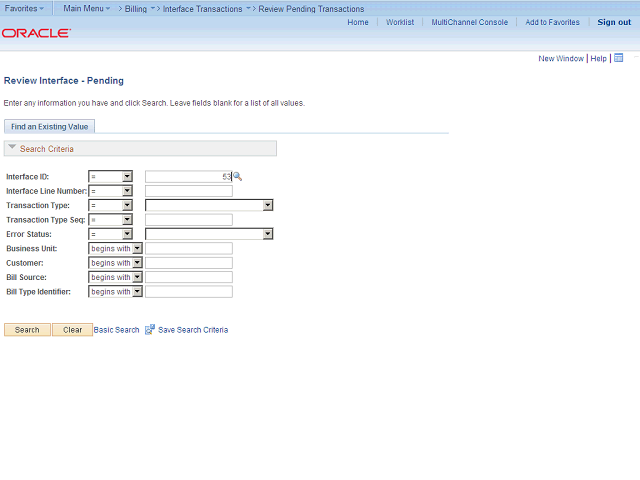Open the Bill Type Identifier operator dropdown
This screenshot has width=640, height=480.
click(x=116, y=291)
